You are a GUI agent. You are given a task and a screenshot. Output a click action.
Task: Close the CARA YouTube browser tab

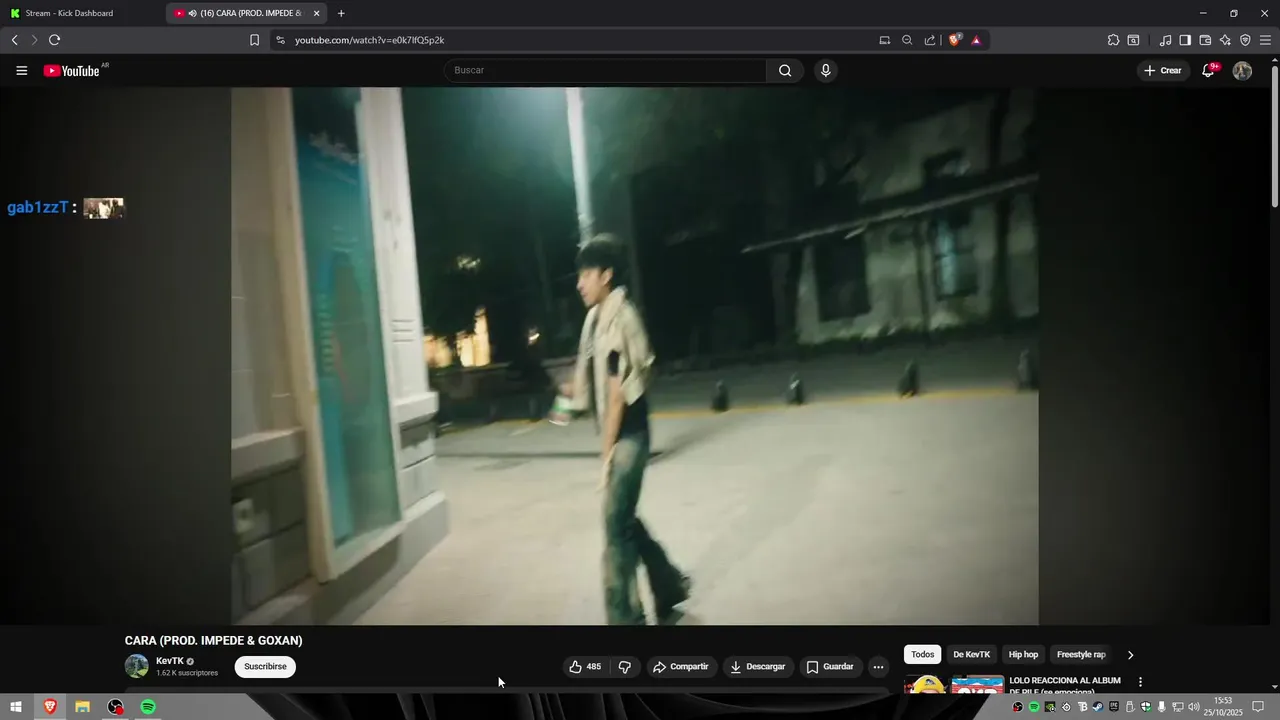pos(316,13)
